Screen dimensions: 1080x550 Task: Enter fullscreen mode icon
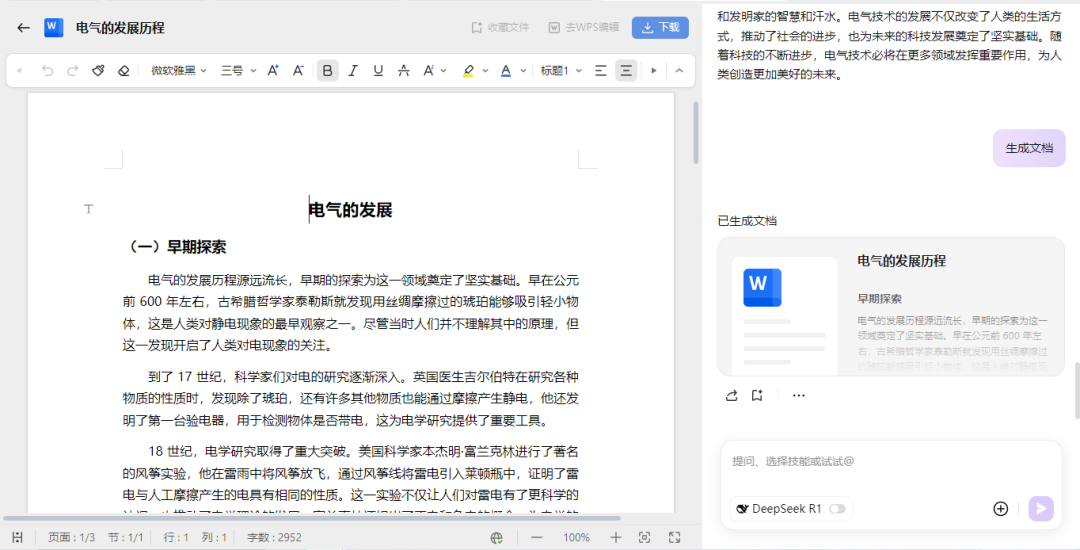(x=674, y=538)
